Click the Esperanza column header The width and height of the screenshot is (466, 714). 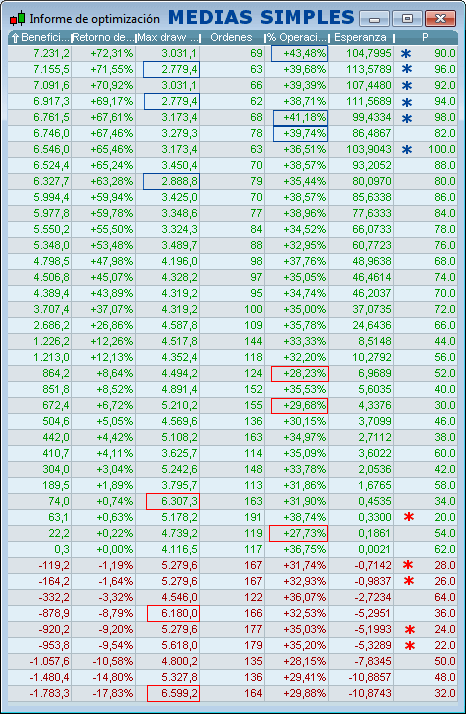pyautogui.click(x=361, y=37)
